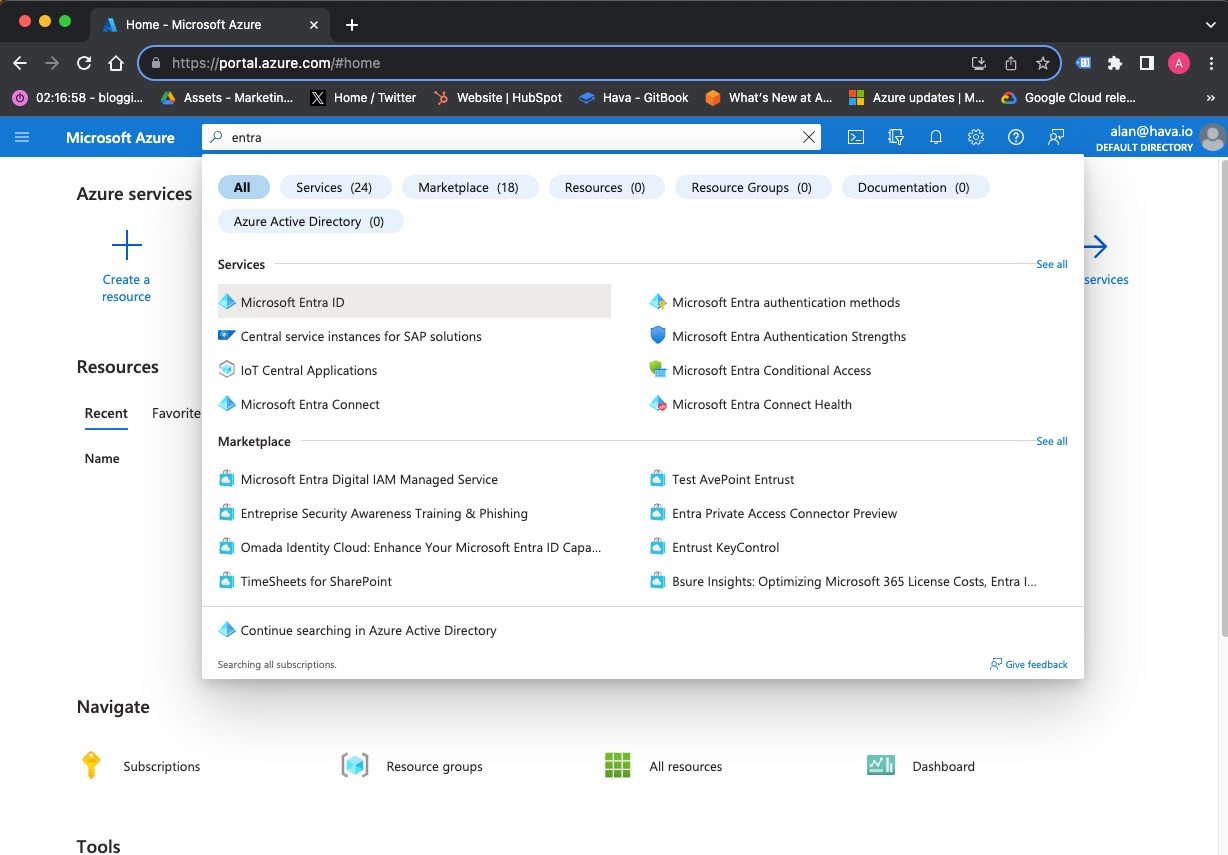Open the Cloud Shell icon
This screenshot has width=1228, height=855.
tap(856, 138)
